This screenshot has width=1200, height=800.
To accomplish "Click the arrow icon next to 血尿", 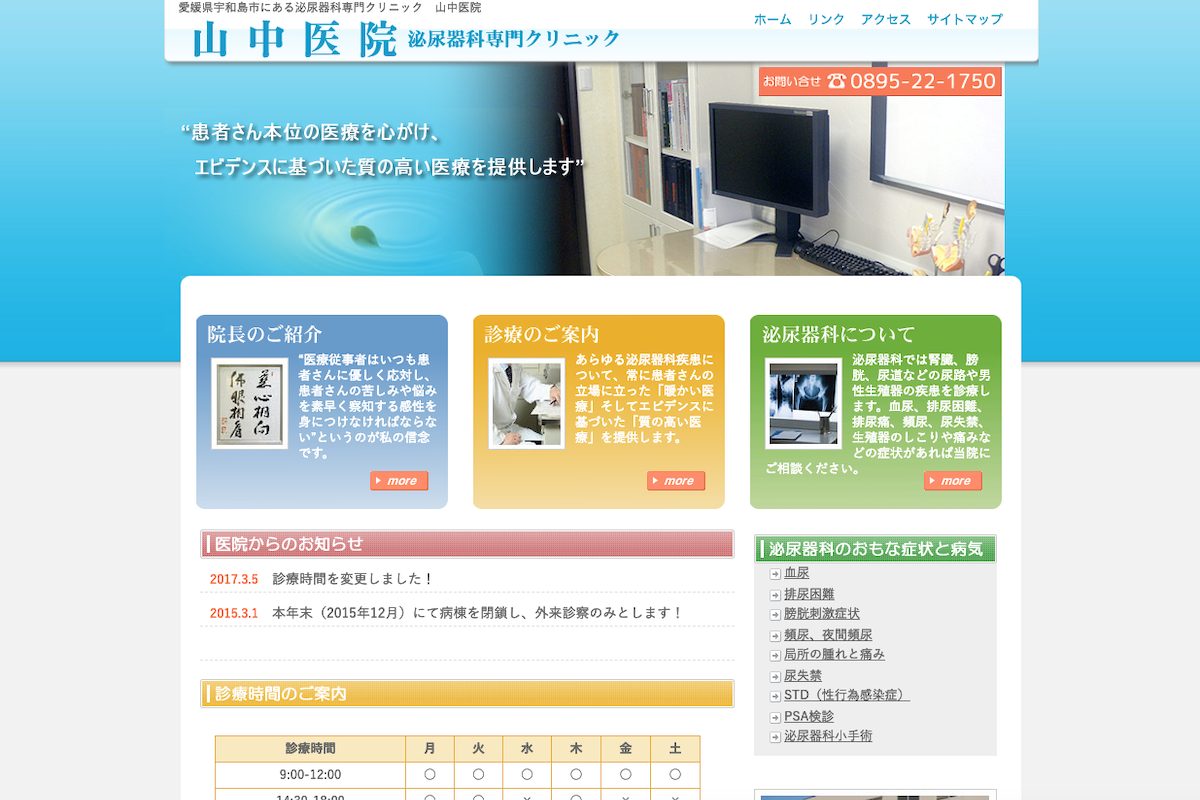I will [774, 572].
